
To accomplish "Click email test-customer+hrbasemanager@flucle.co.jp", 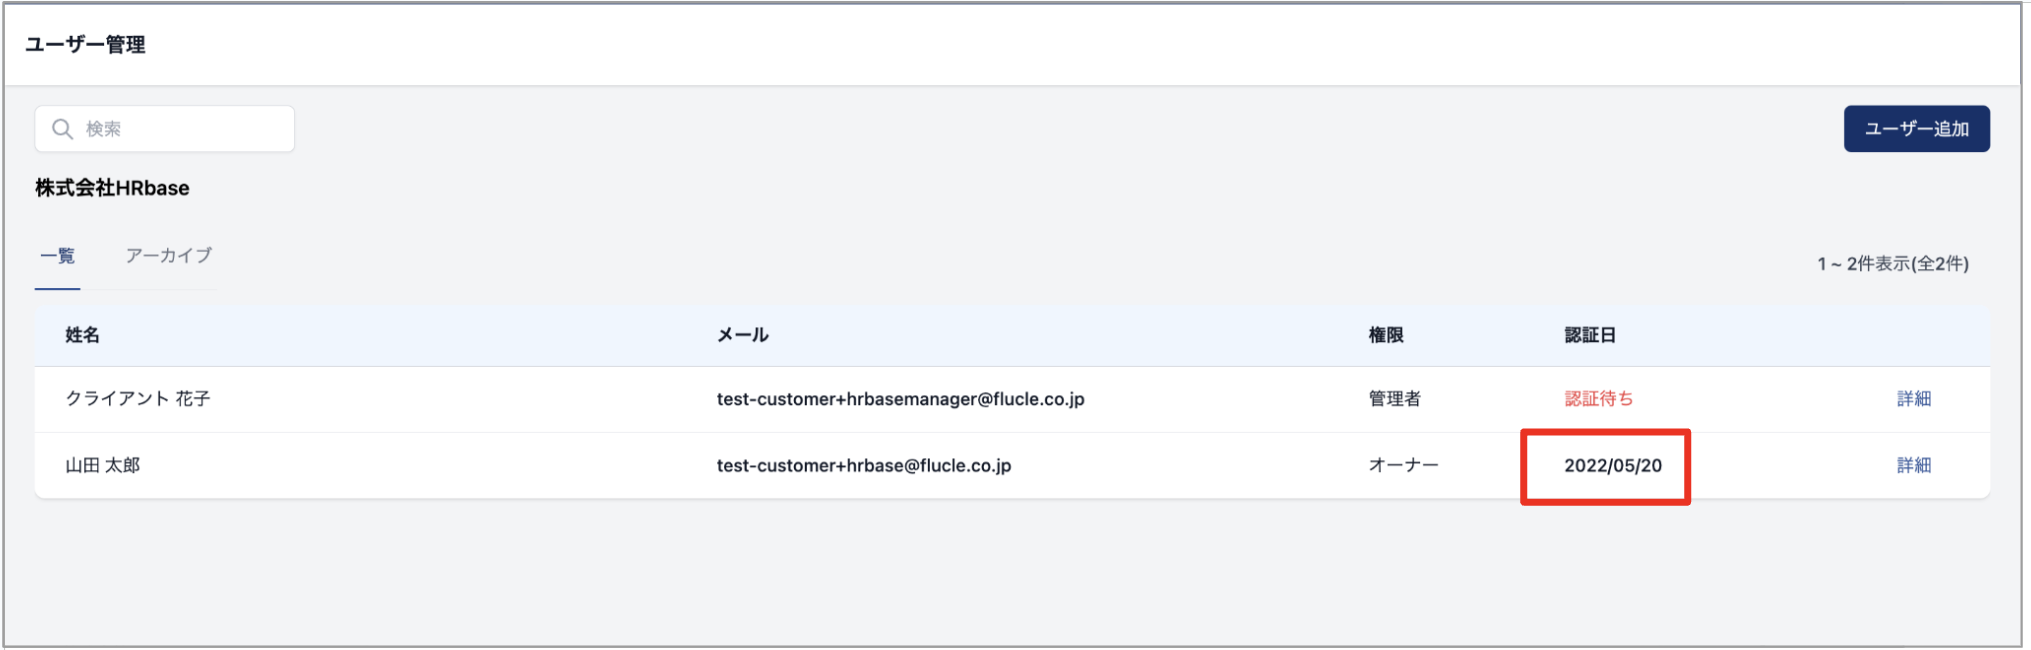I will point(900,399).
